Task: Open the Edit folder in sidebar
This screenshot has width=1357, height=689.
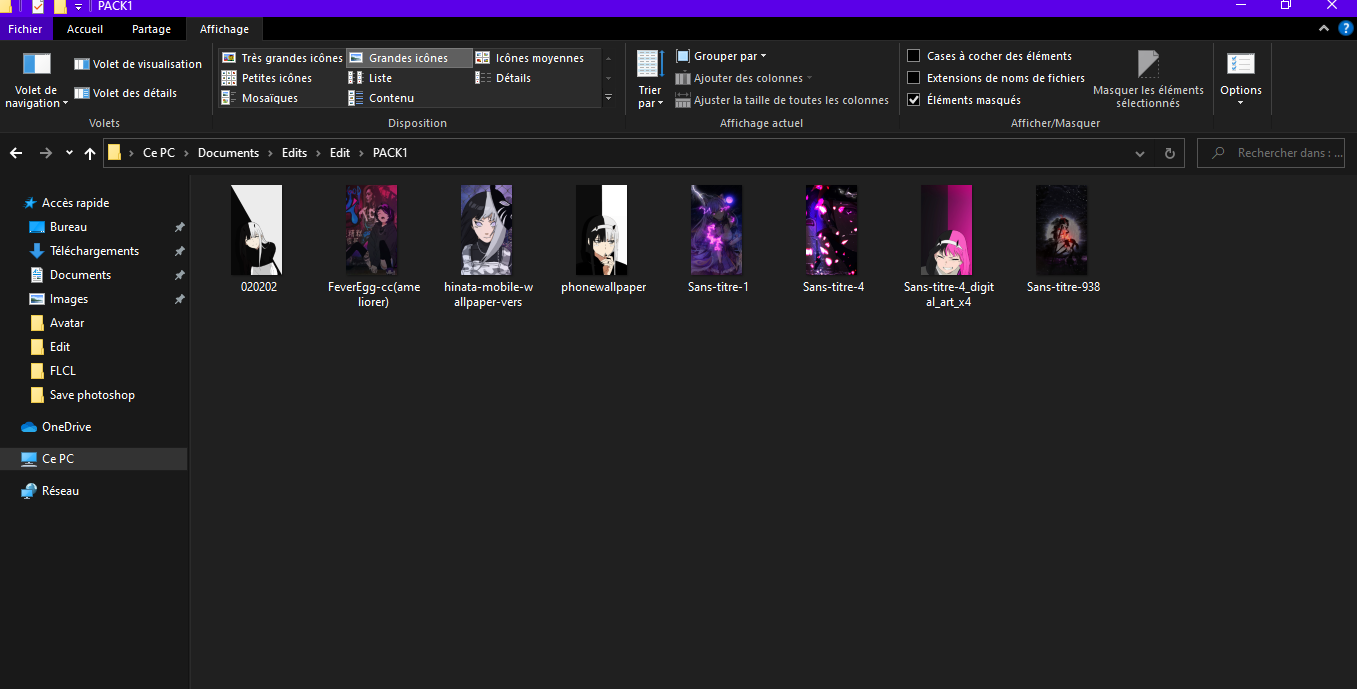Action: point(60,347)
